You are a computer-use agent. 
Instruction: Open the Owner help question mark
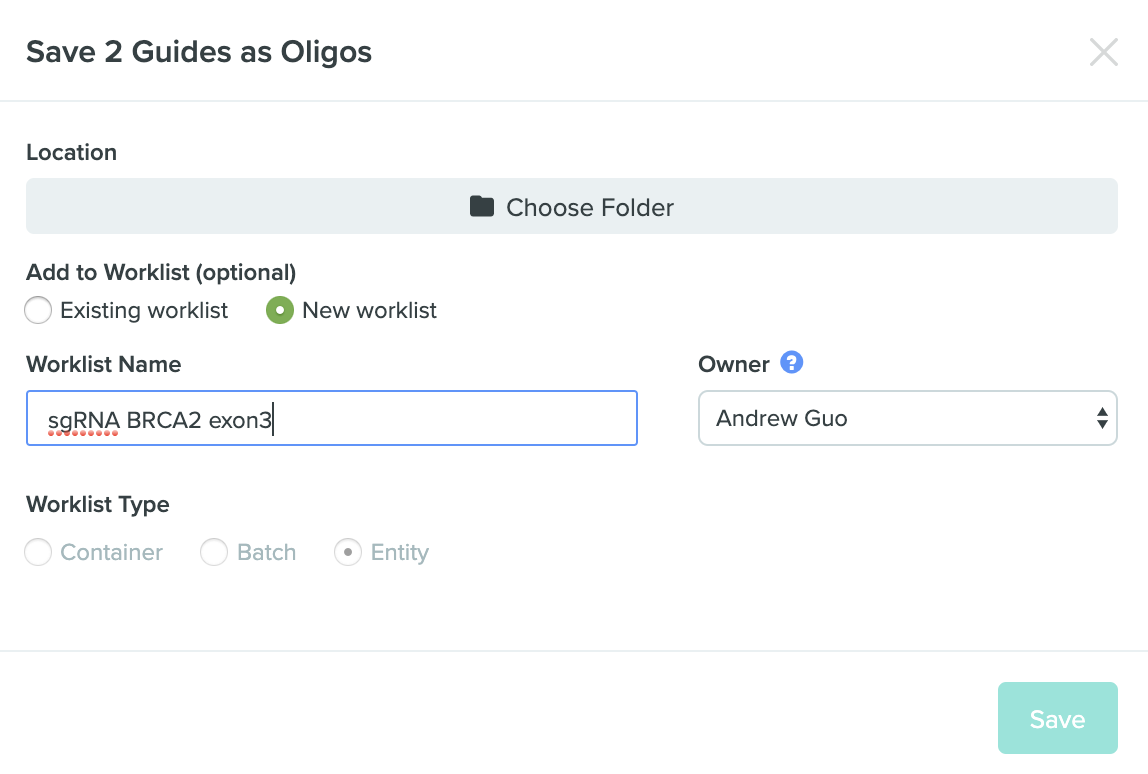coord(791,362)
